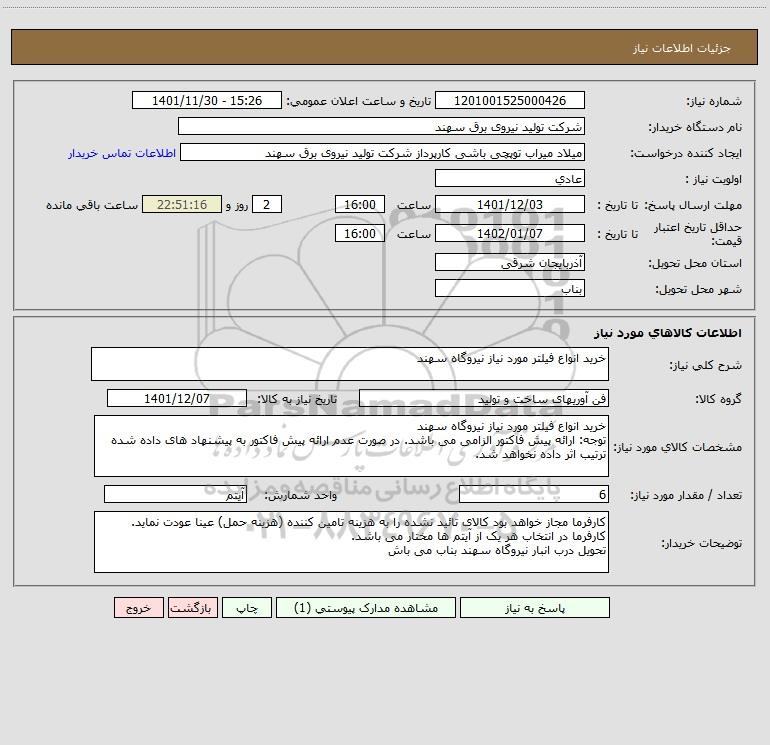Viewport: 770px width, 745px height.
Task: Click buyer name field شرکت تولید نیروی برق سهند
Action: point(381,126)
